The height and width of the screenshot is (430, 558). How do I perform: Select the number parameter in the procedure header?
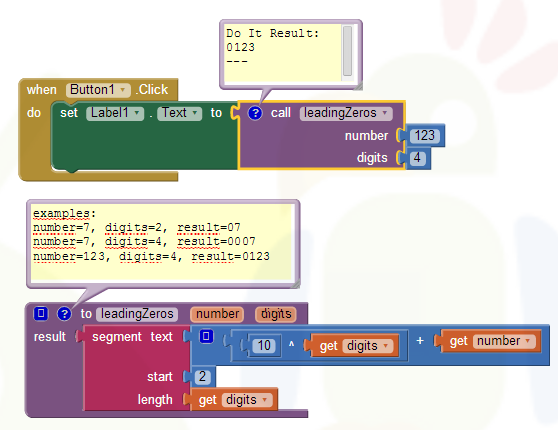point(217,314)
